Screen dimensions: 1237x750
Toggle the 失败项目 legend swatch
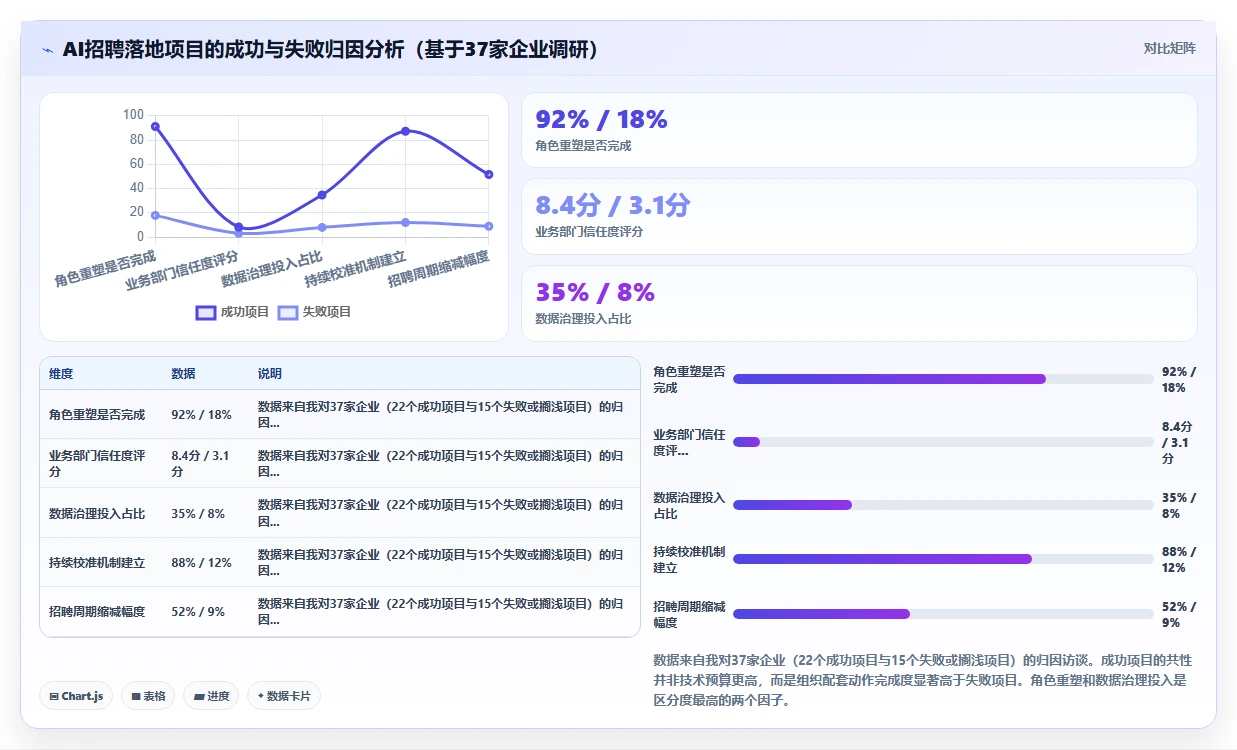[288, 312]
